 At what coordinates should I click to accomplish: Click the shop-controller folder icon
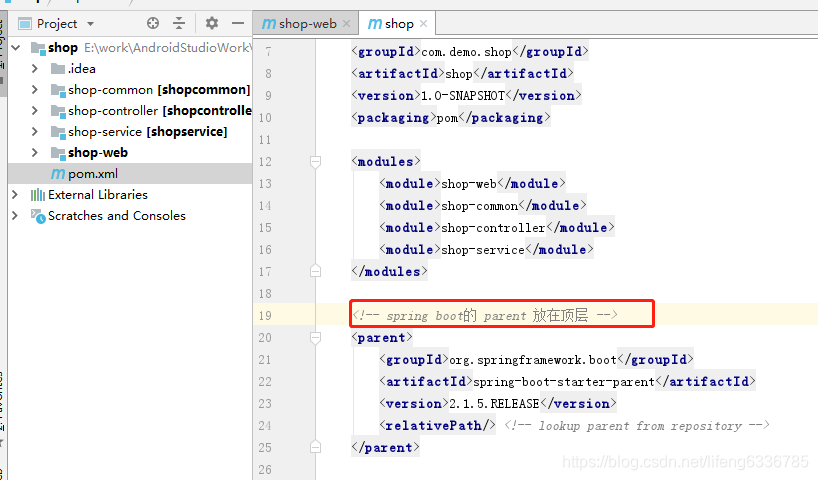point(58,111)
